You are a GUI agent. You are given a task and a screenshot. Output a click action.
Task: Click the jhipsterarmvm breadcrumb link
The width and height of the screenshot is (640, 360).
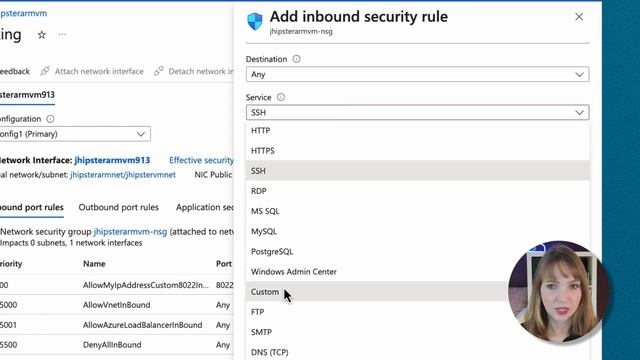pyautogui.click(x=23, y=13)
